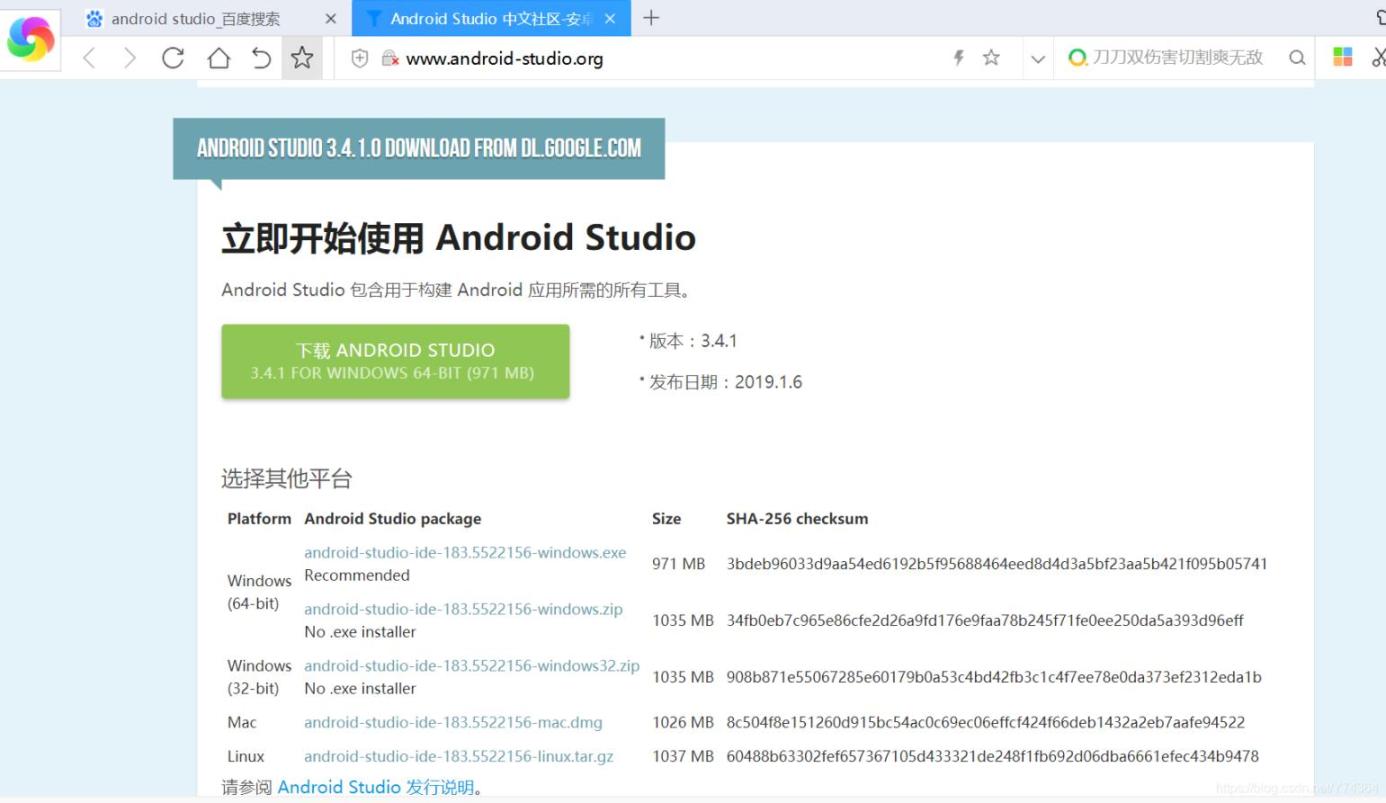Download android-studio-ide windows.exe package
This screenshot has height=803, width=1386.
point(465,552)
